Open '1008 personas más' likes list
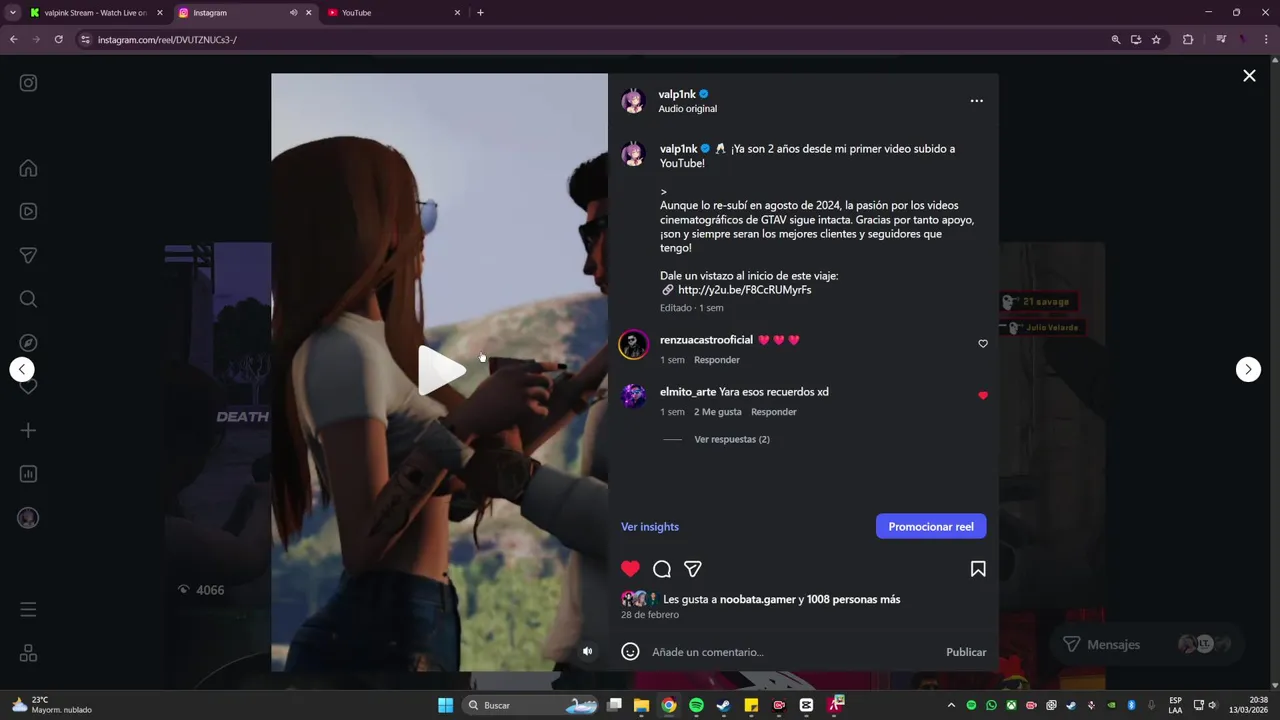The image size is (1280, 720). pos(854,600)
